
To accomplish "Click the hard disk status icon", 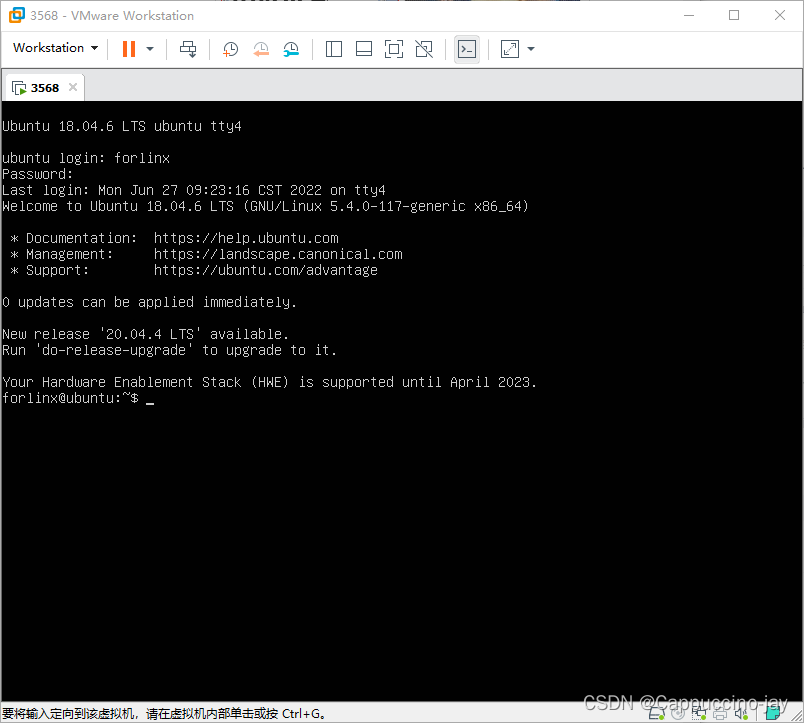I will [x=656, y=713].
